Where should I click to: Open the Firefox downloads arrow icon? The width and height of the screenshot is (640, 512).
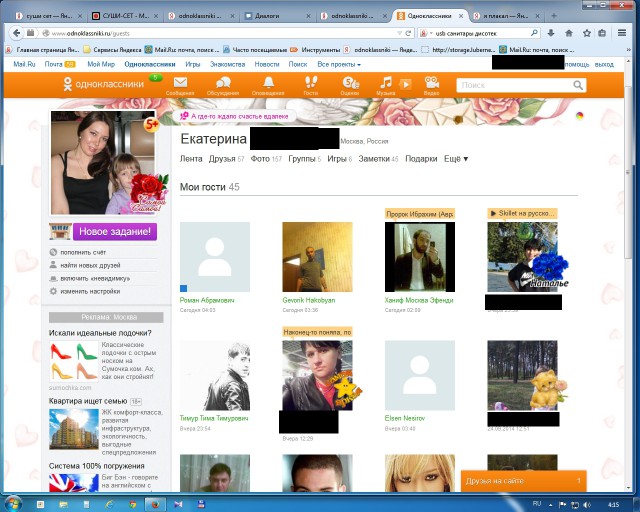tap(551, 33)
